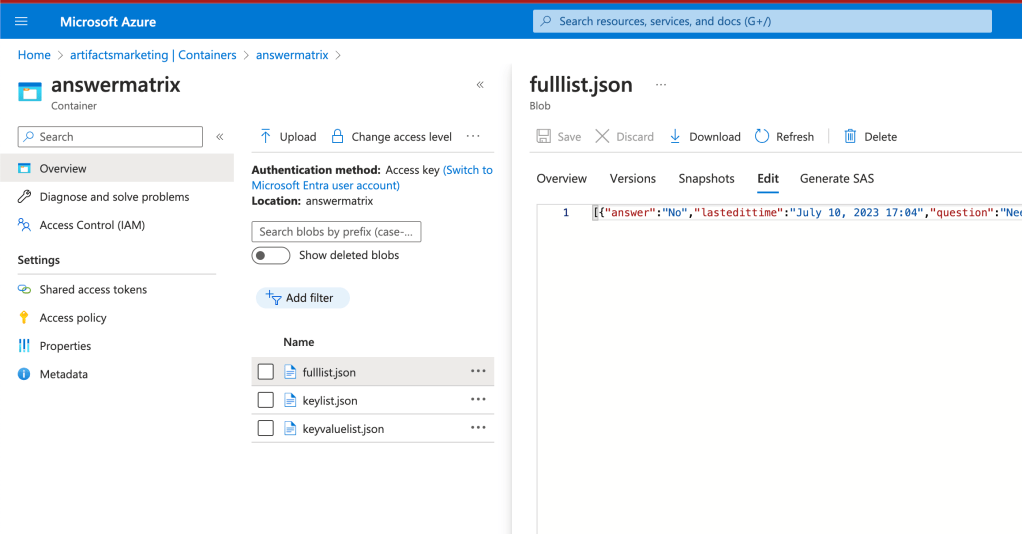Collapse the sidebar menu chevron
Screen dimensions: 1022x534
(x=220, y=137)
